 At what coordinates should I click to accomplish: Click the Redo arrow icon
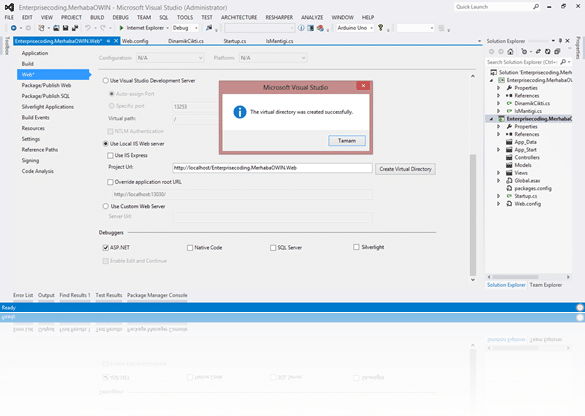103,28
